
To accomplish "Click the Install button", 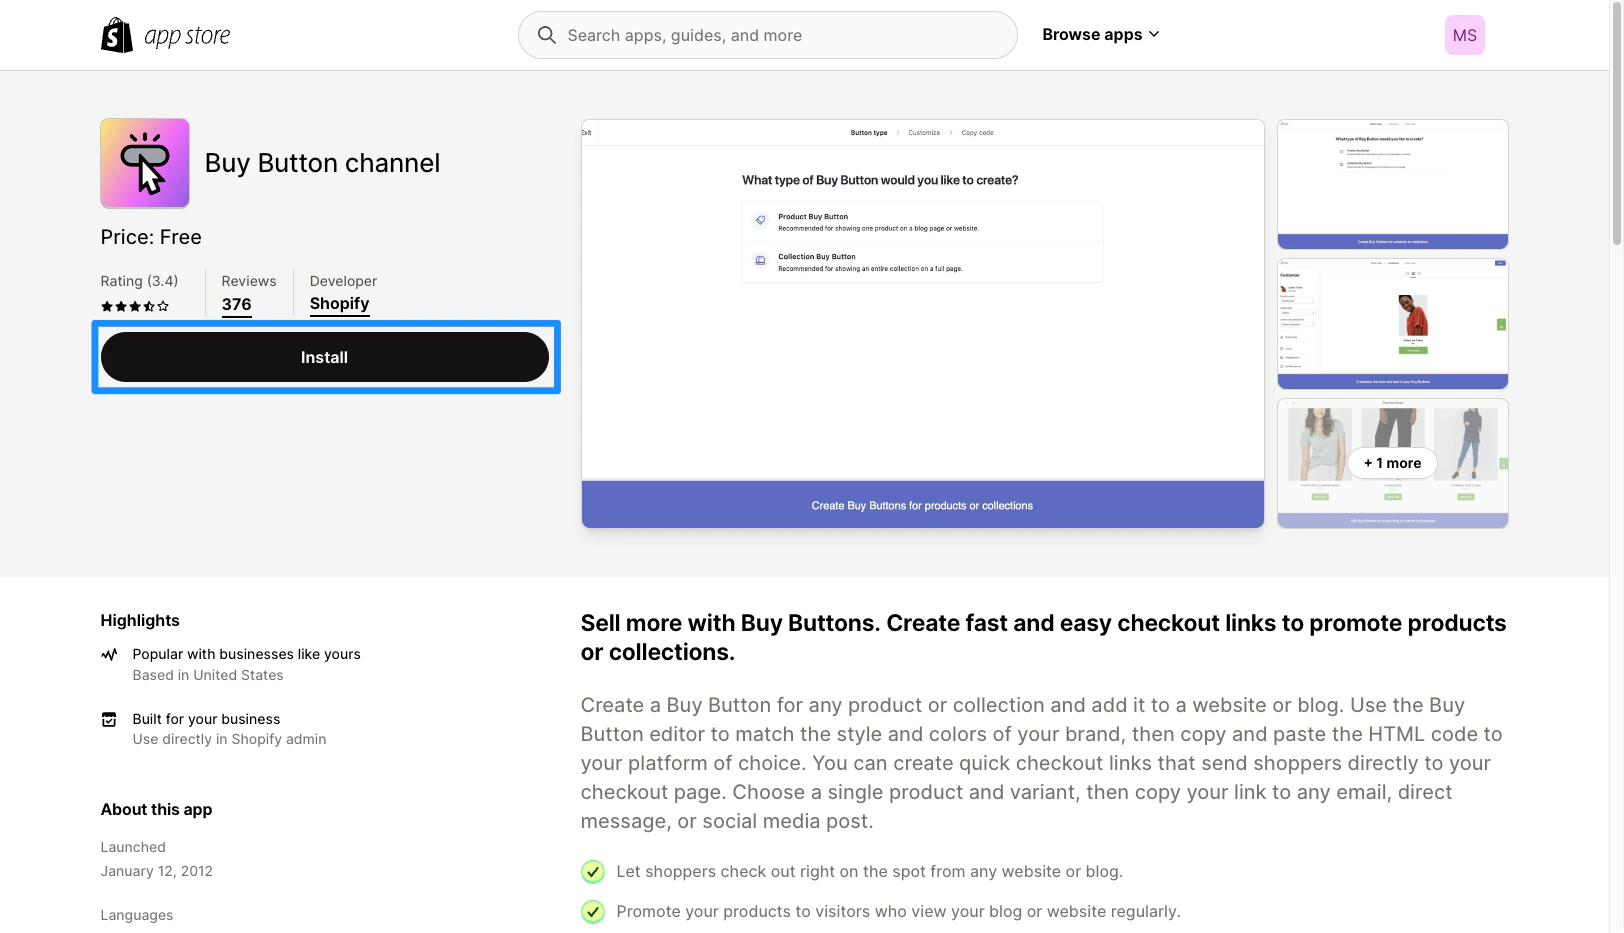I will coord(324,357).
